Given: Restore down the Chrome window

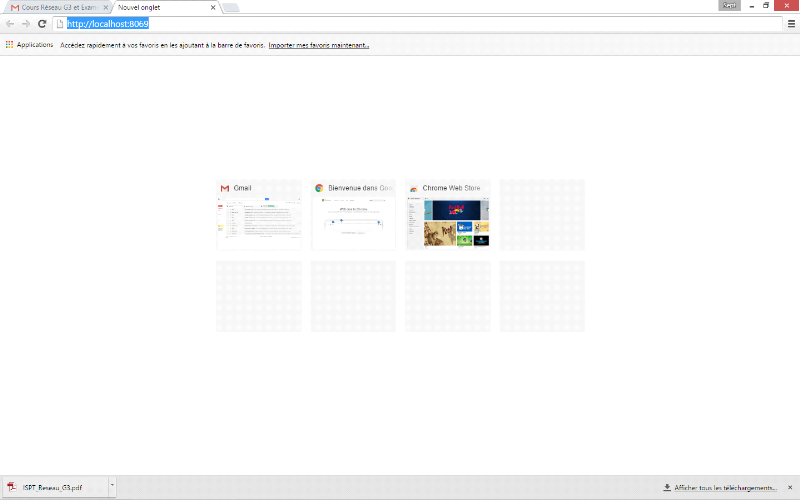Looking at the screenshot, I should point(766,6).
